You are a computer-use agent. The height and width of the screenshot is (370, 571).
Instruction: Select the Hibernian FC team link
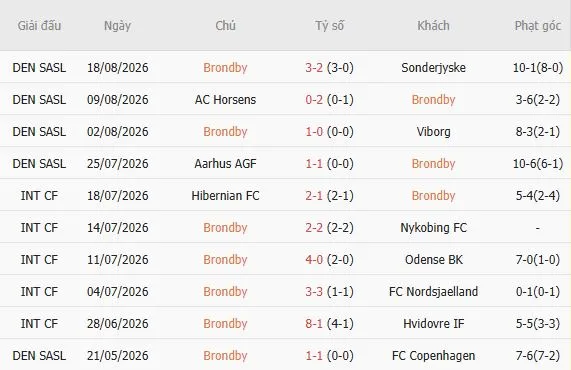coord(225,196)
